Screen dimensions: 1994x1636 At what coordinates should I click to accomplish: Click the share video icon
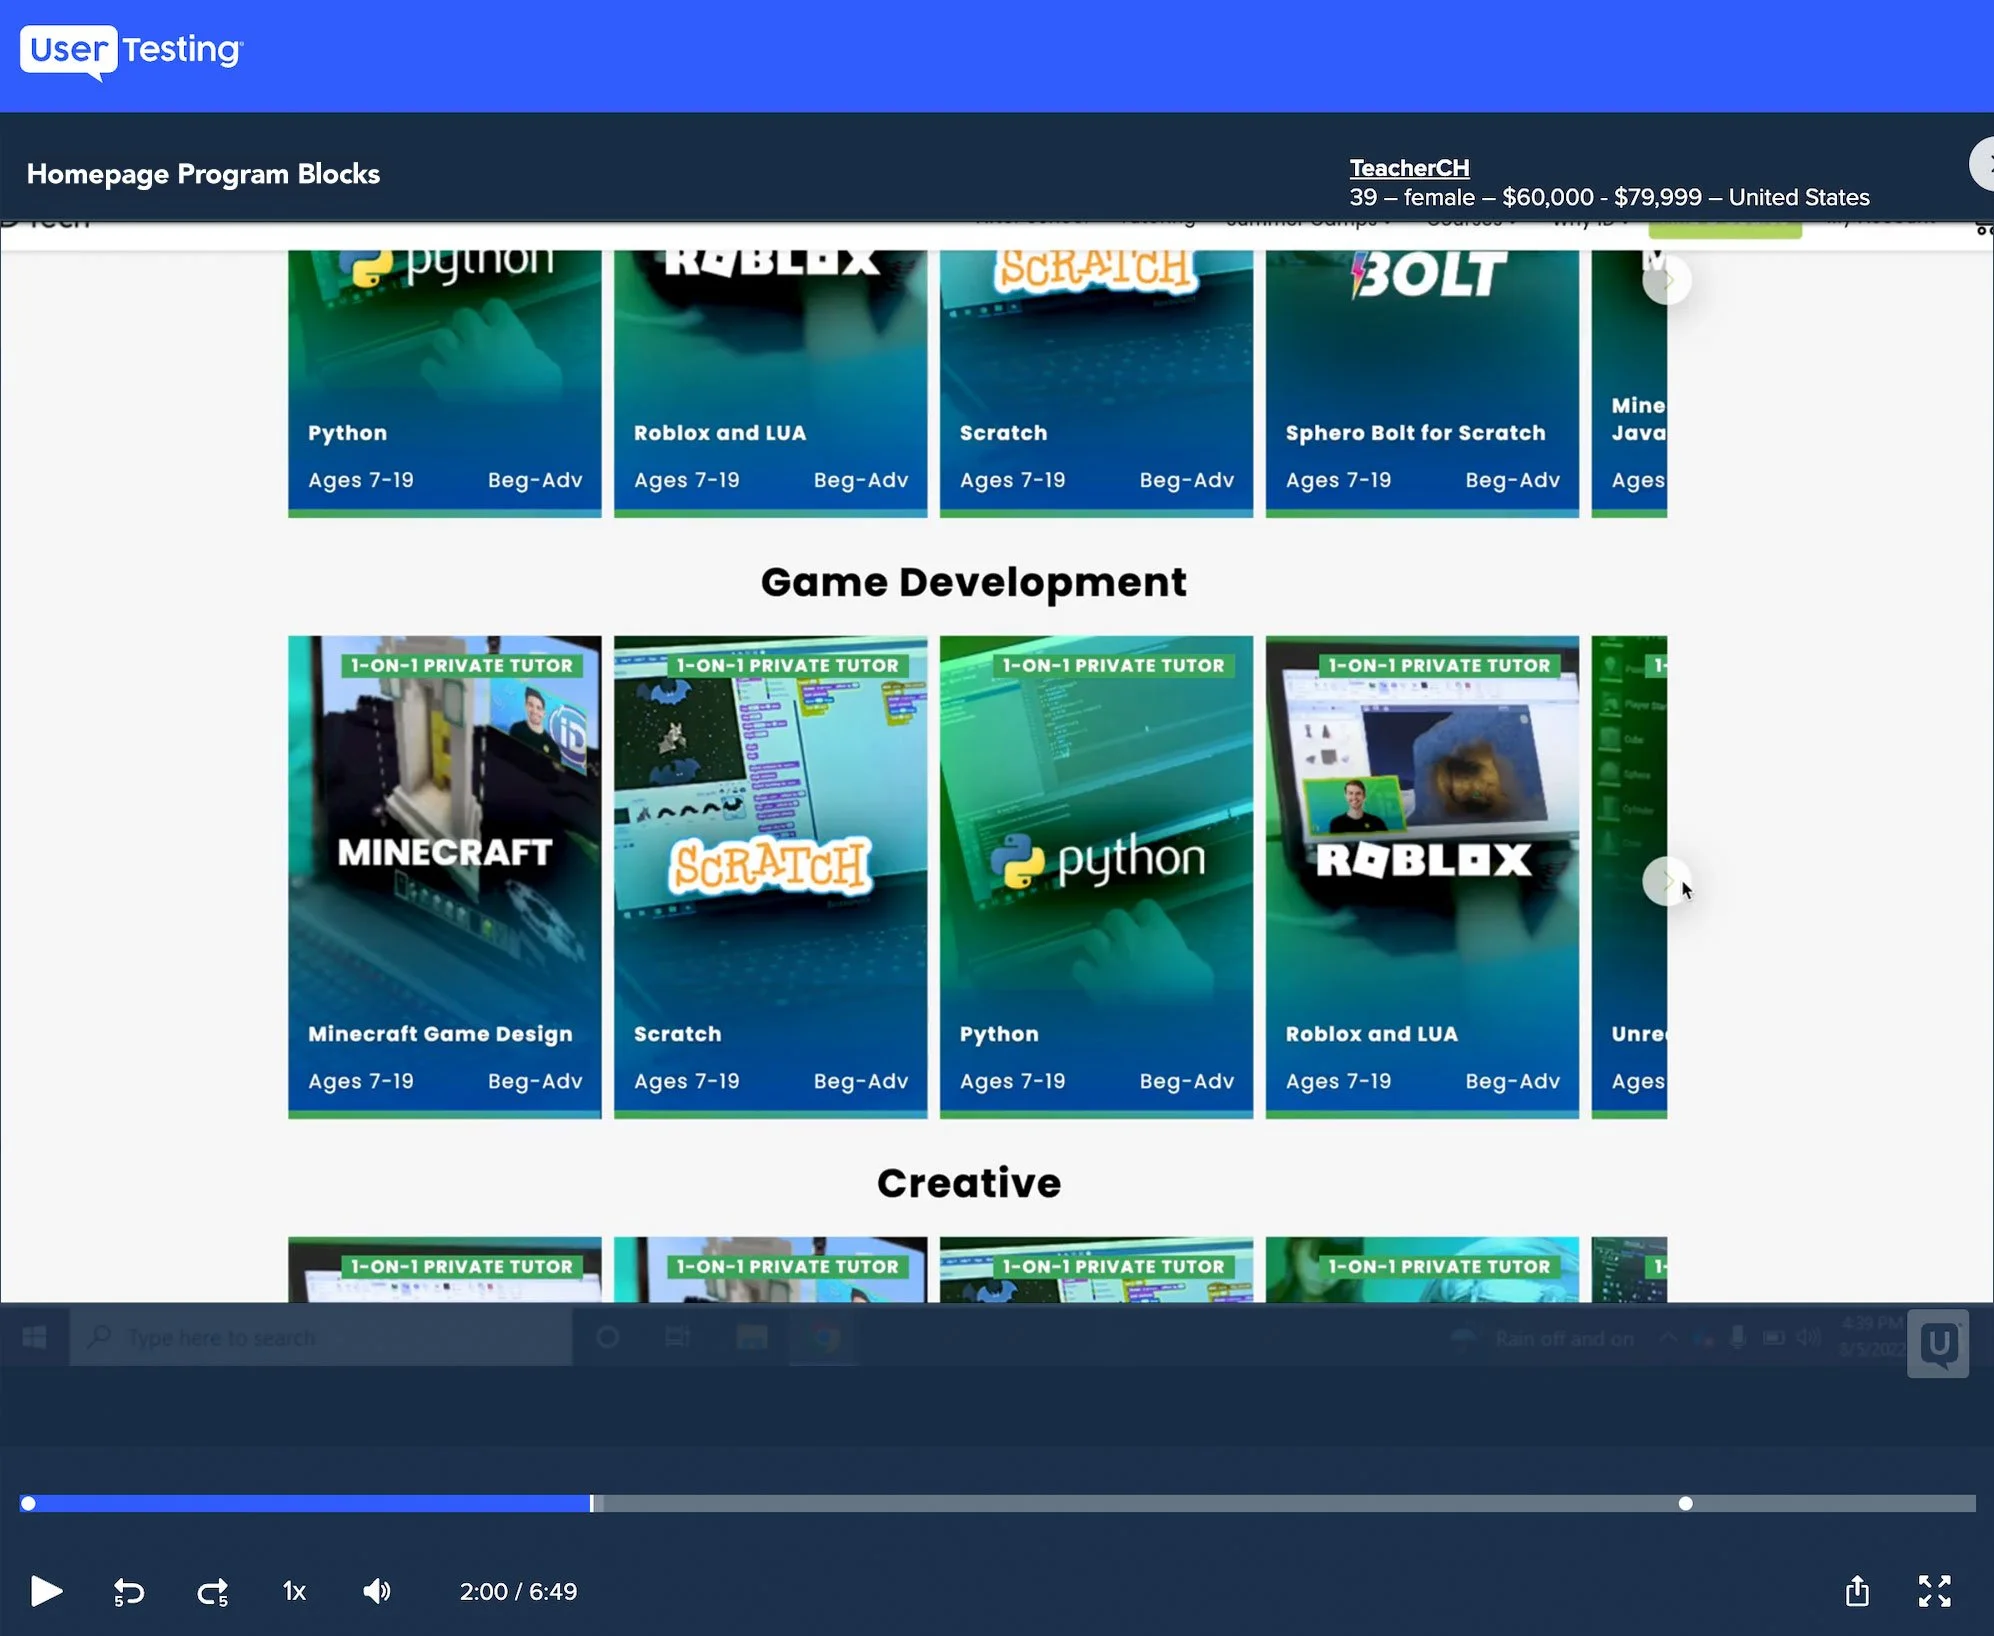[1857, 1591]
